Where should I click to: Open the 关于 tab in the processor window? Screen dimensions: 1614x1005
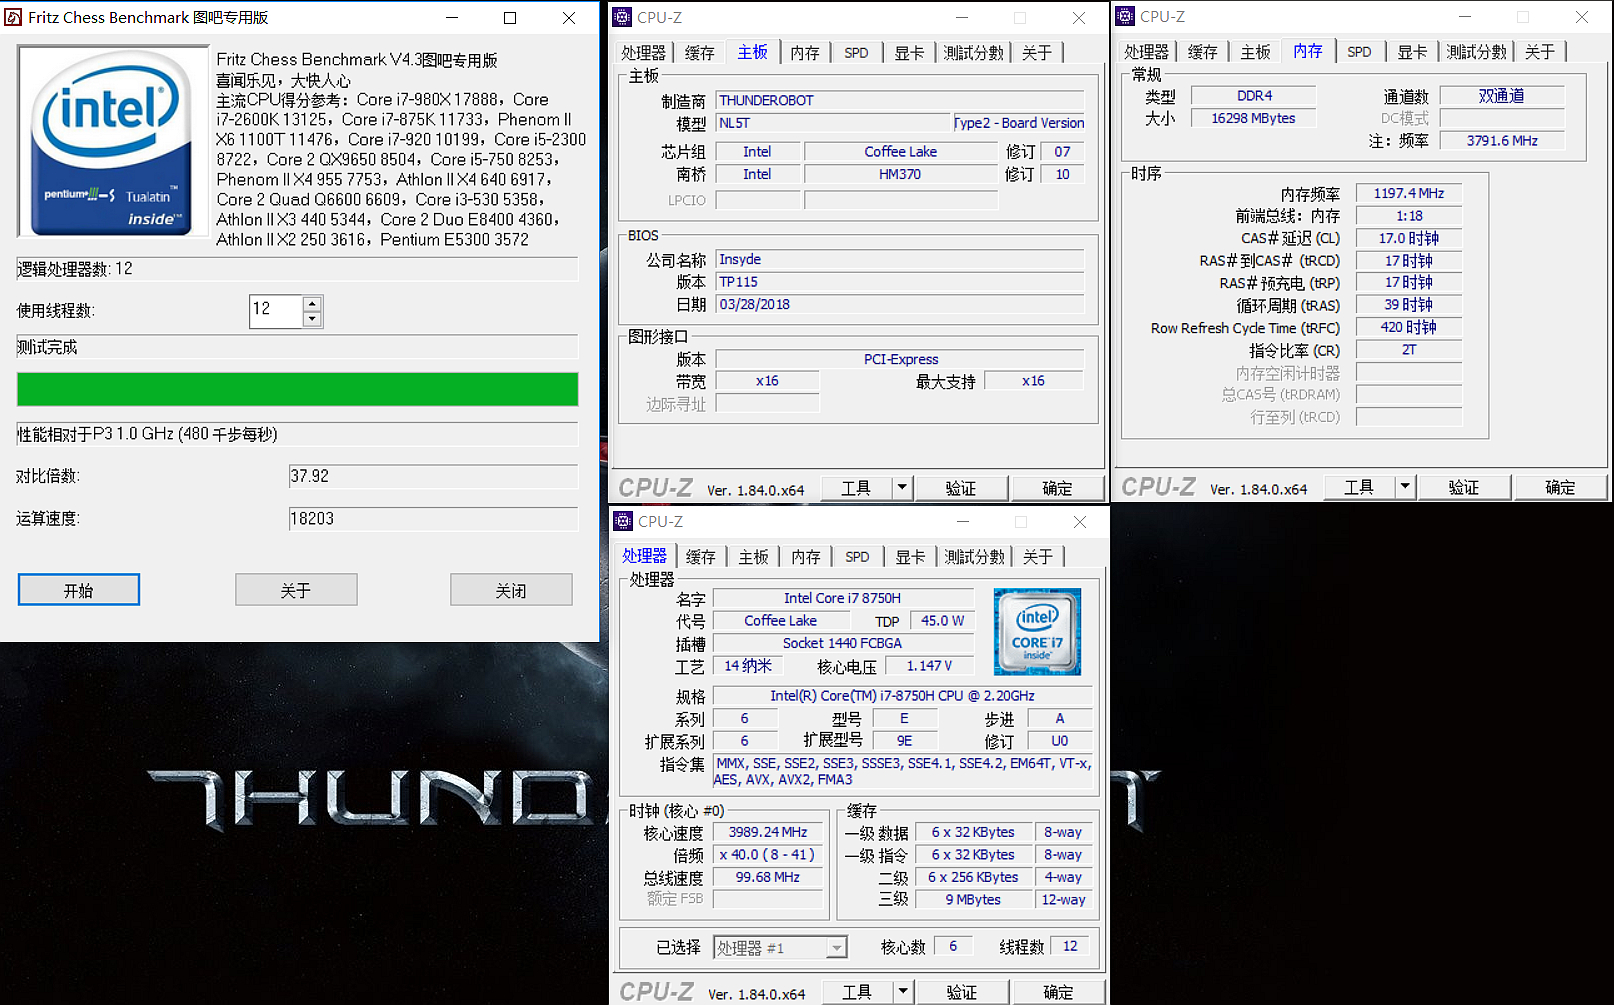(x=1038, y=557)
